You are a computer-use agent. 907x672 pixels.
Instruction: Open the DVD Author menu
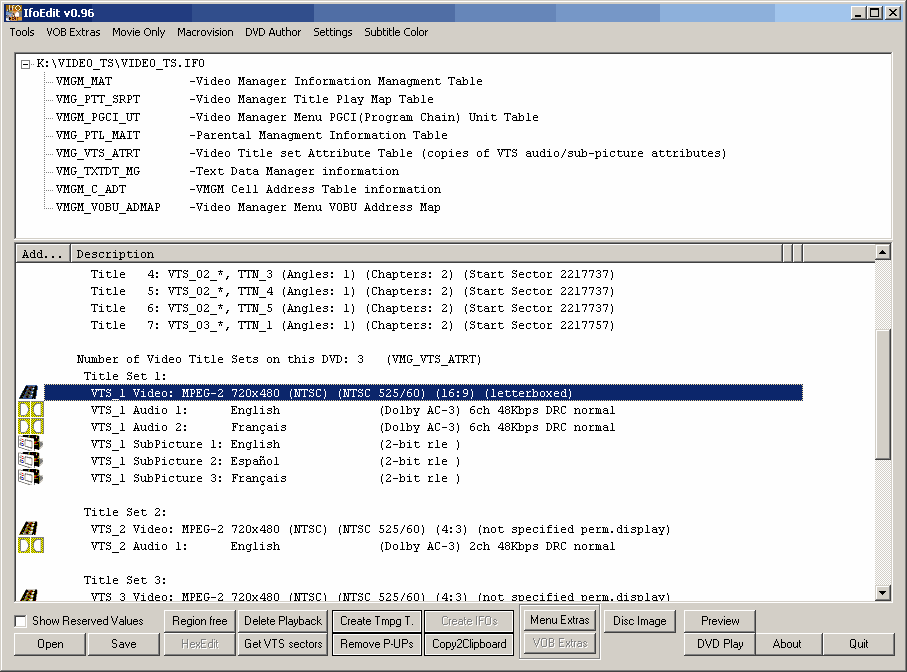pos(273,32)
